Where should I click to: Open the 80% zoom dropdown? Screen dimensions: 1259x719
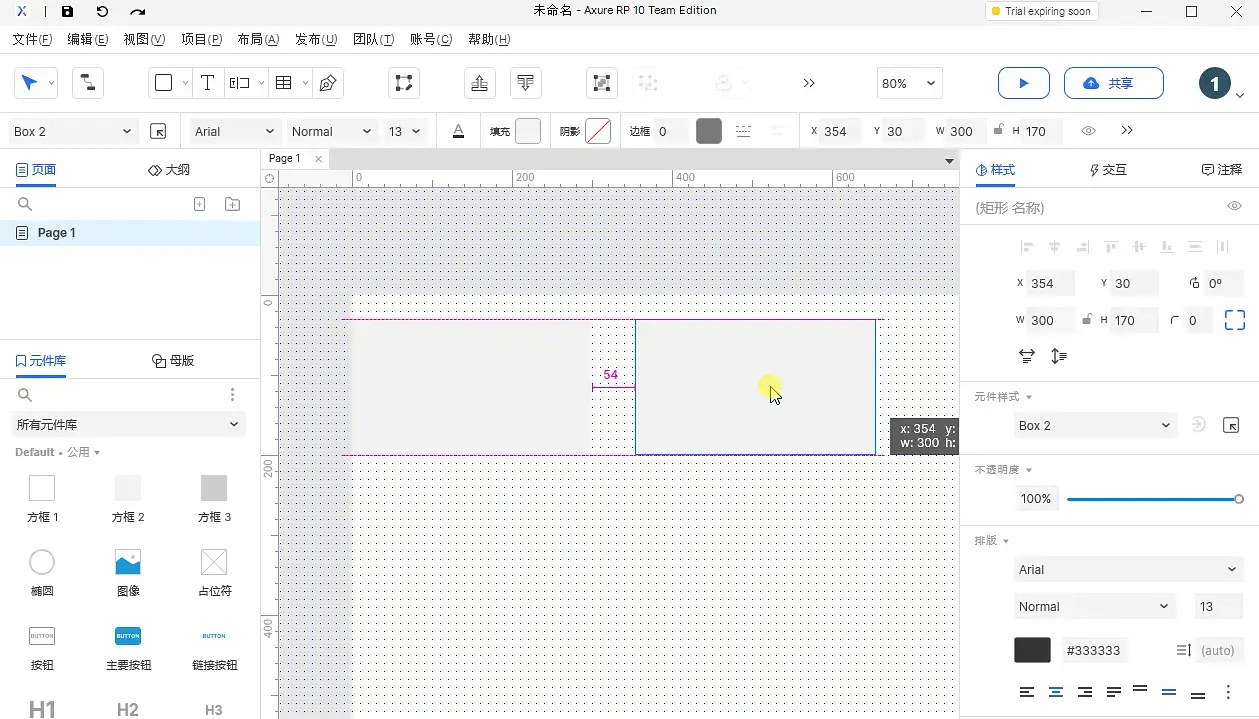(x=909, y=84)
